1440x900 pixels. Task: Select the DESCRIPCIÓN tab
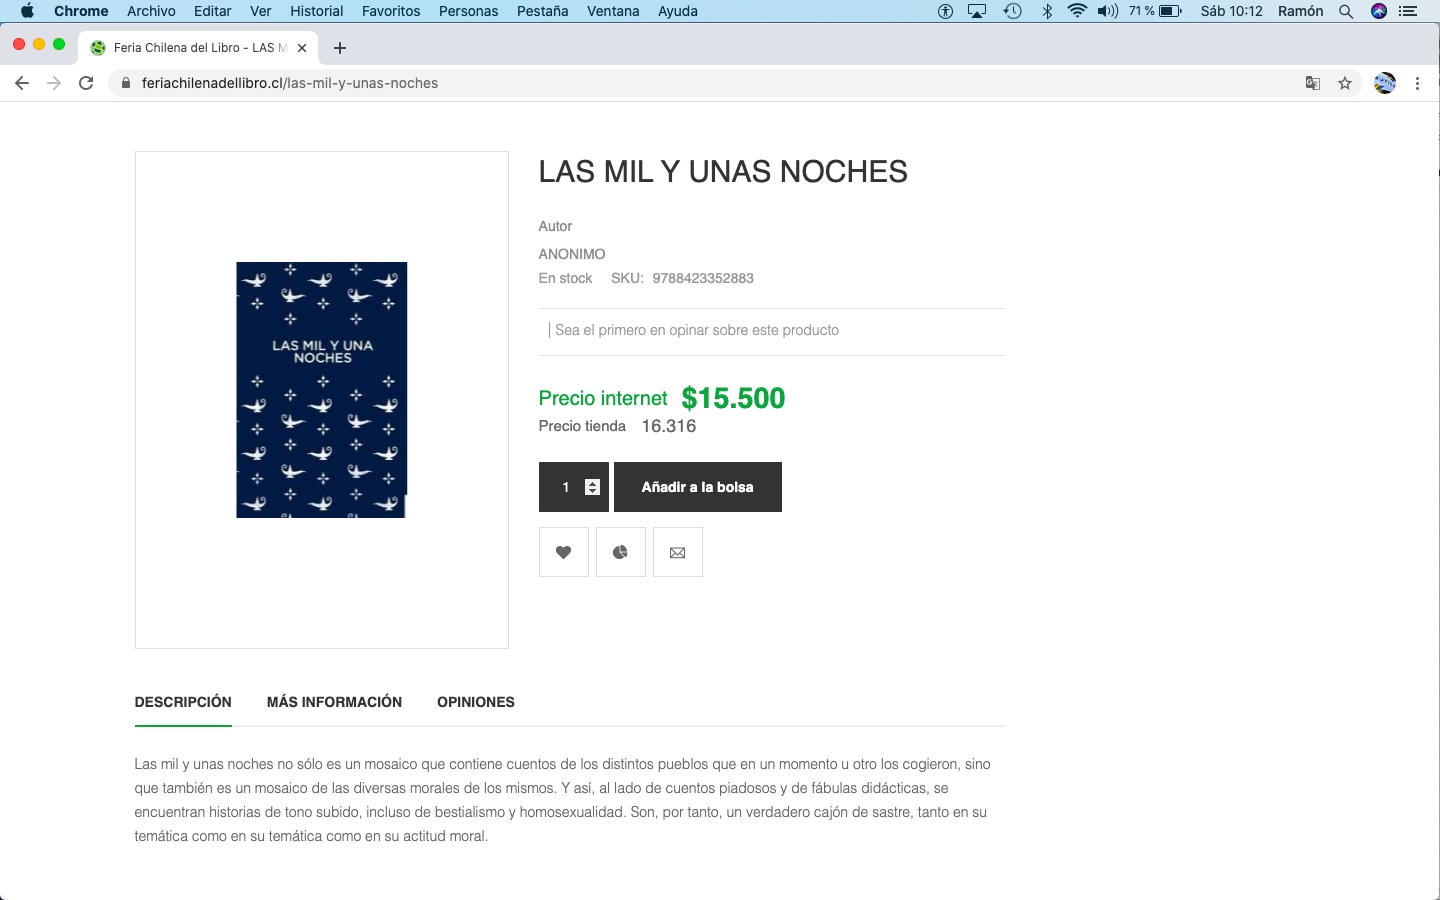(x=183, y=702)
